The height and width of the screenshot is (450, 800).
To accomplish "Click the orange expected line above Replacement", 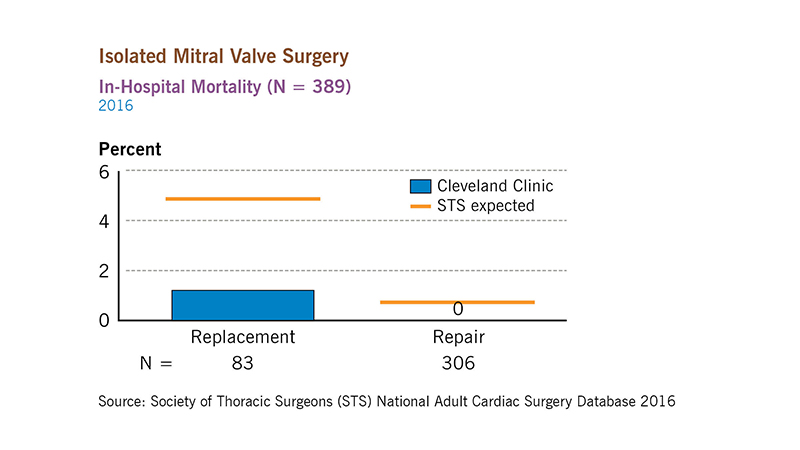I will (243, 199).
